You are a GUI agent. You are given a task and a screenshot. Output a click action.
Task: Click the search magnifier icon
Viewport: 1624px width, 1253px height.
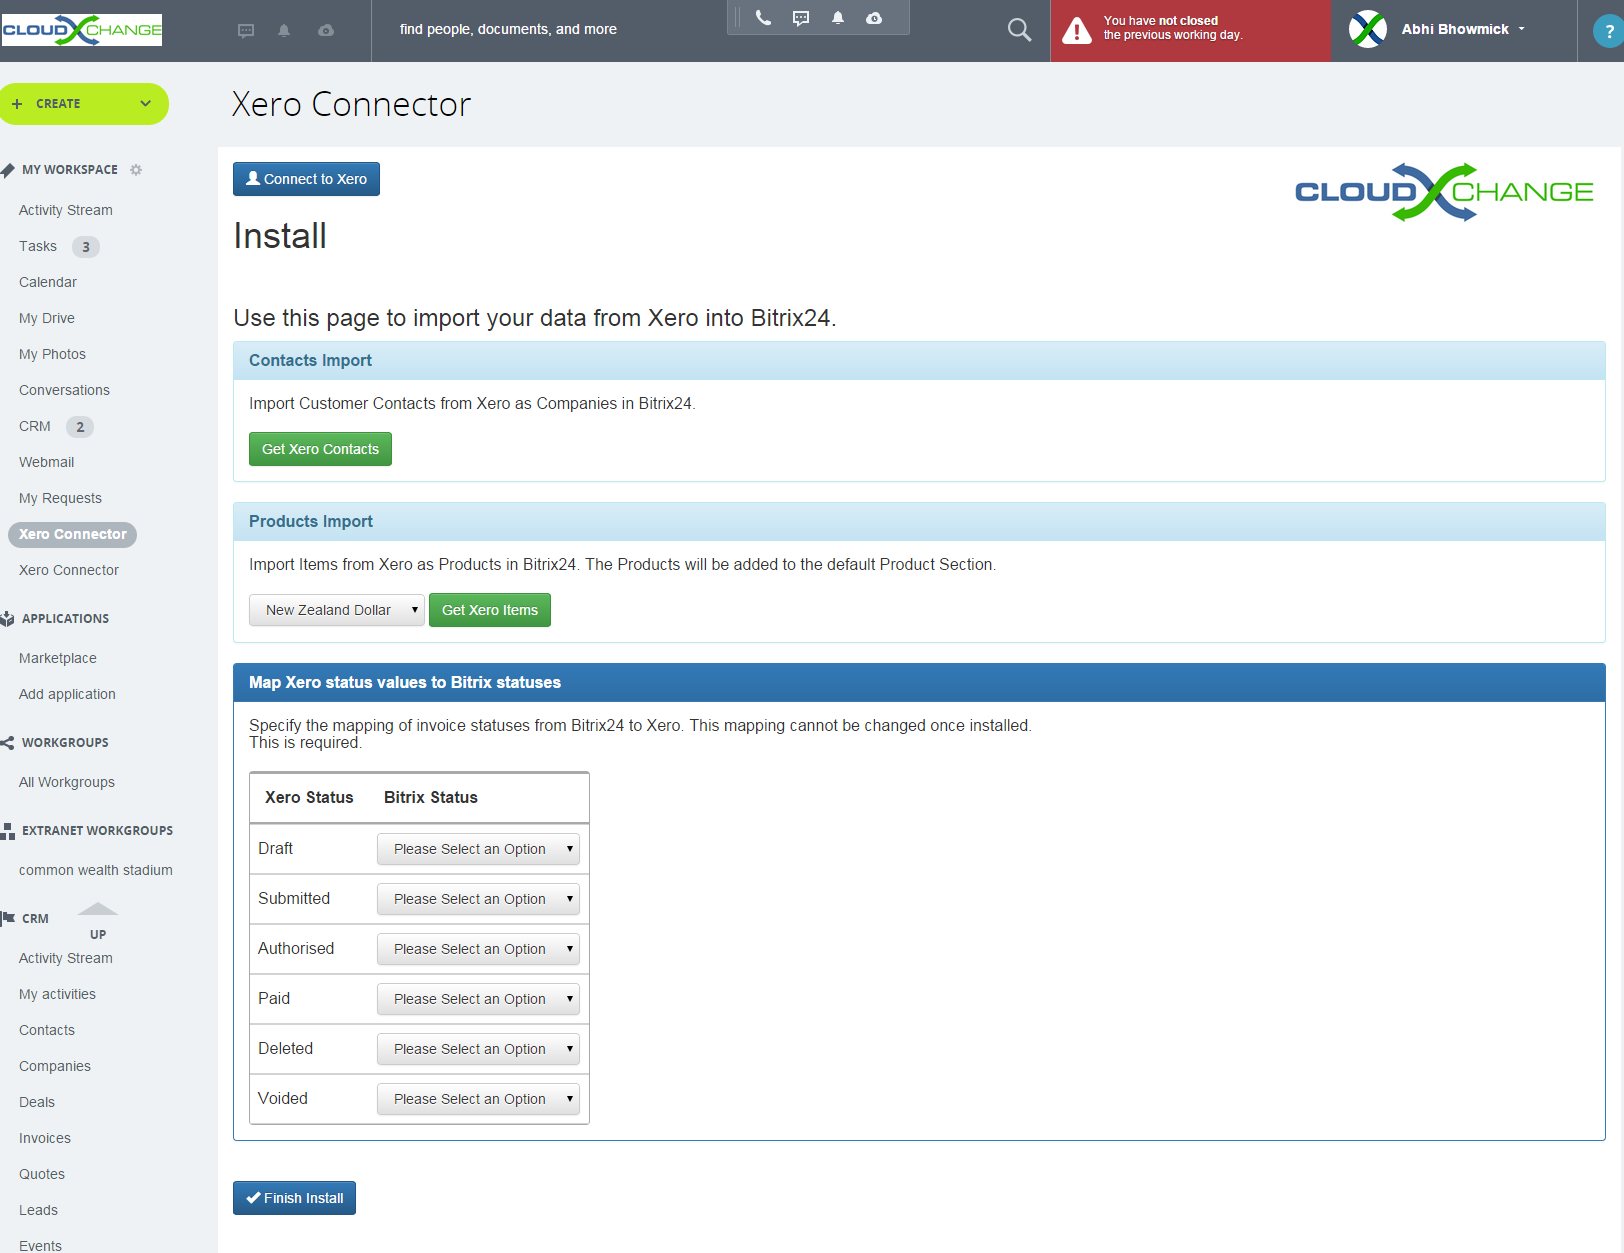1019,29
